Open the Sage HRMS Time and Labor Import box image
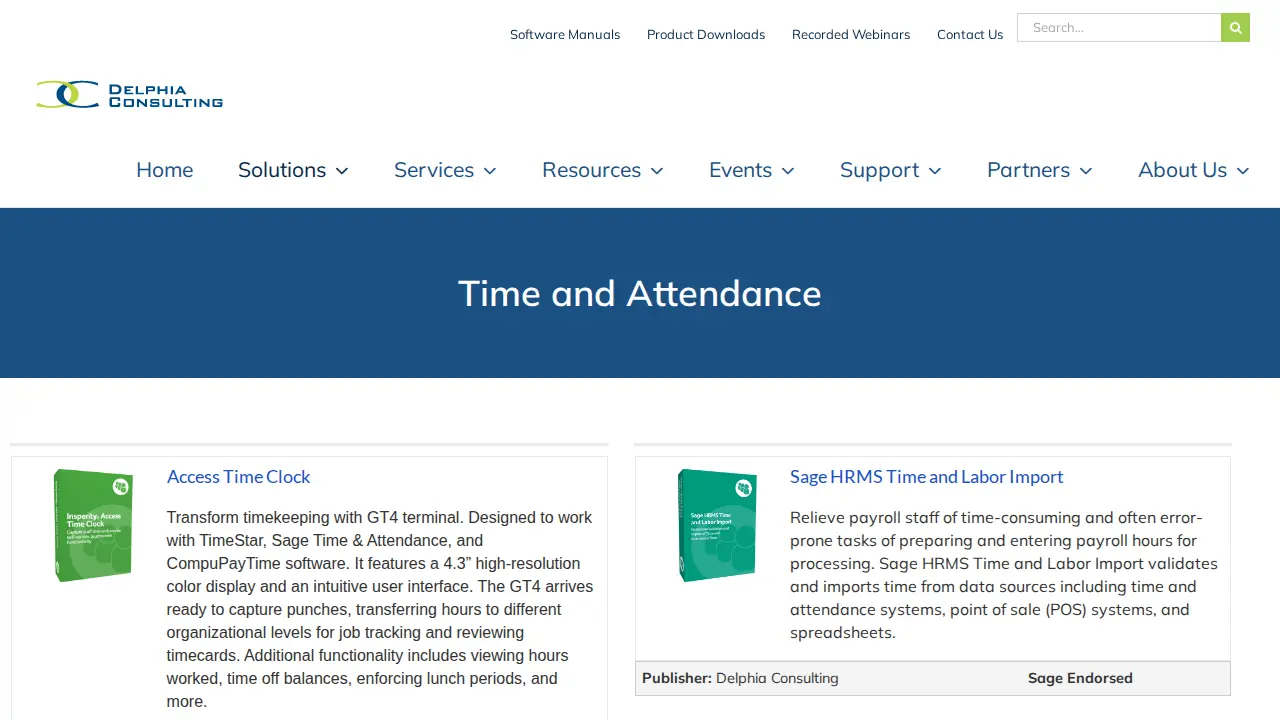The image size is (1280, 720). 717,525
